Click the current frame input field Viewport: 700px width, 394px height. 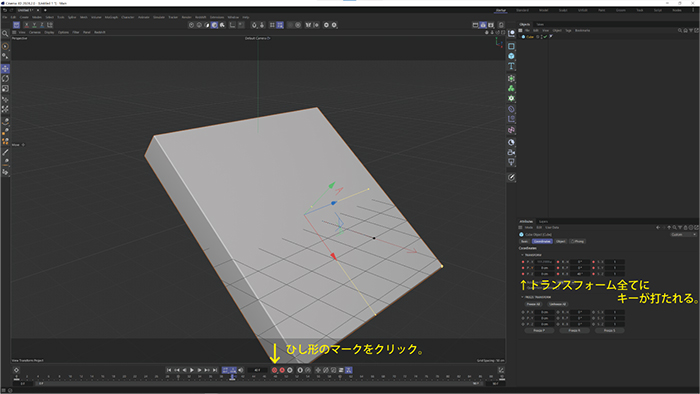(x=258, y=370)
